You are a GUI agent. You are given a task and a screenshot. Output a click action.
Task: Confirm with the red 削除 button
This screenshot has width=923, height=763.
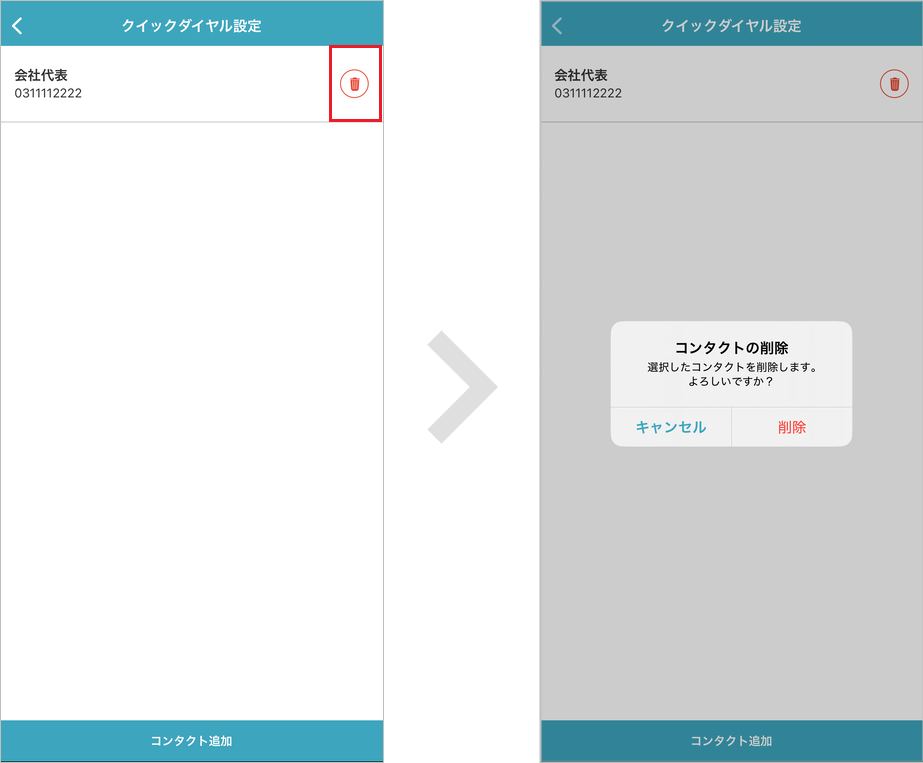tap(792, 427)
